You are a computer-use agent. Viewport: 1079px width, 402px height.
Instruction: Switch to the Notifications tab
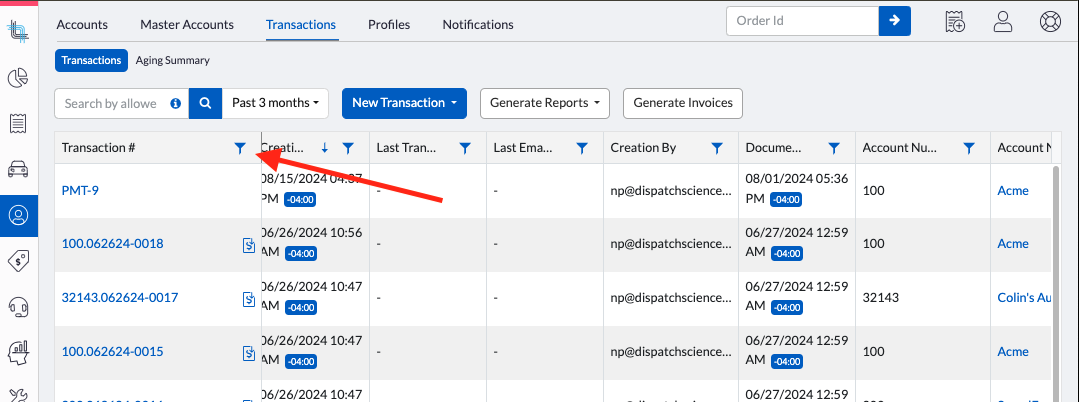tap(478, 25)
